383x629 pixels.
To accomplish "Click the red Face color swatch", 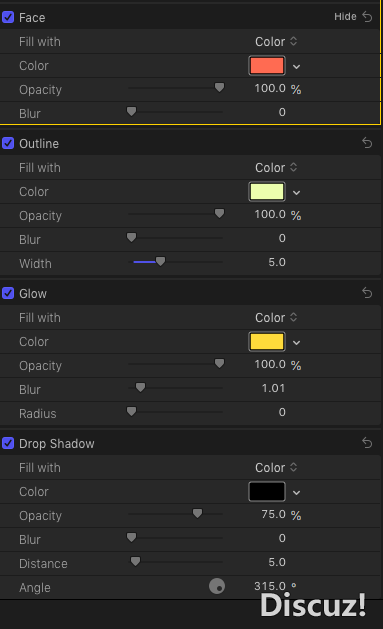I will click(x=267, y=65).
